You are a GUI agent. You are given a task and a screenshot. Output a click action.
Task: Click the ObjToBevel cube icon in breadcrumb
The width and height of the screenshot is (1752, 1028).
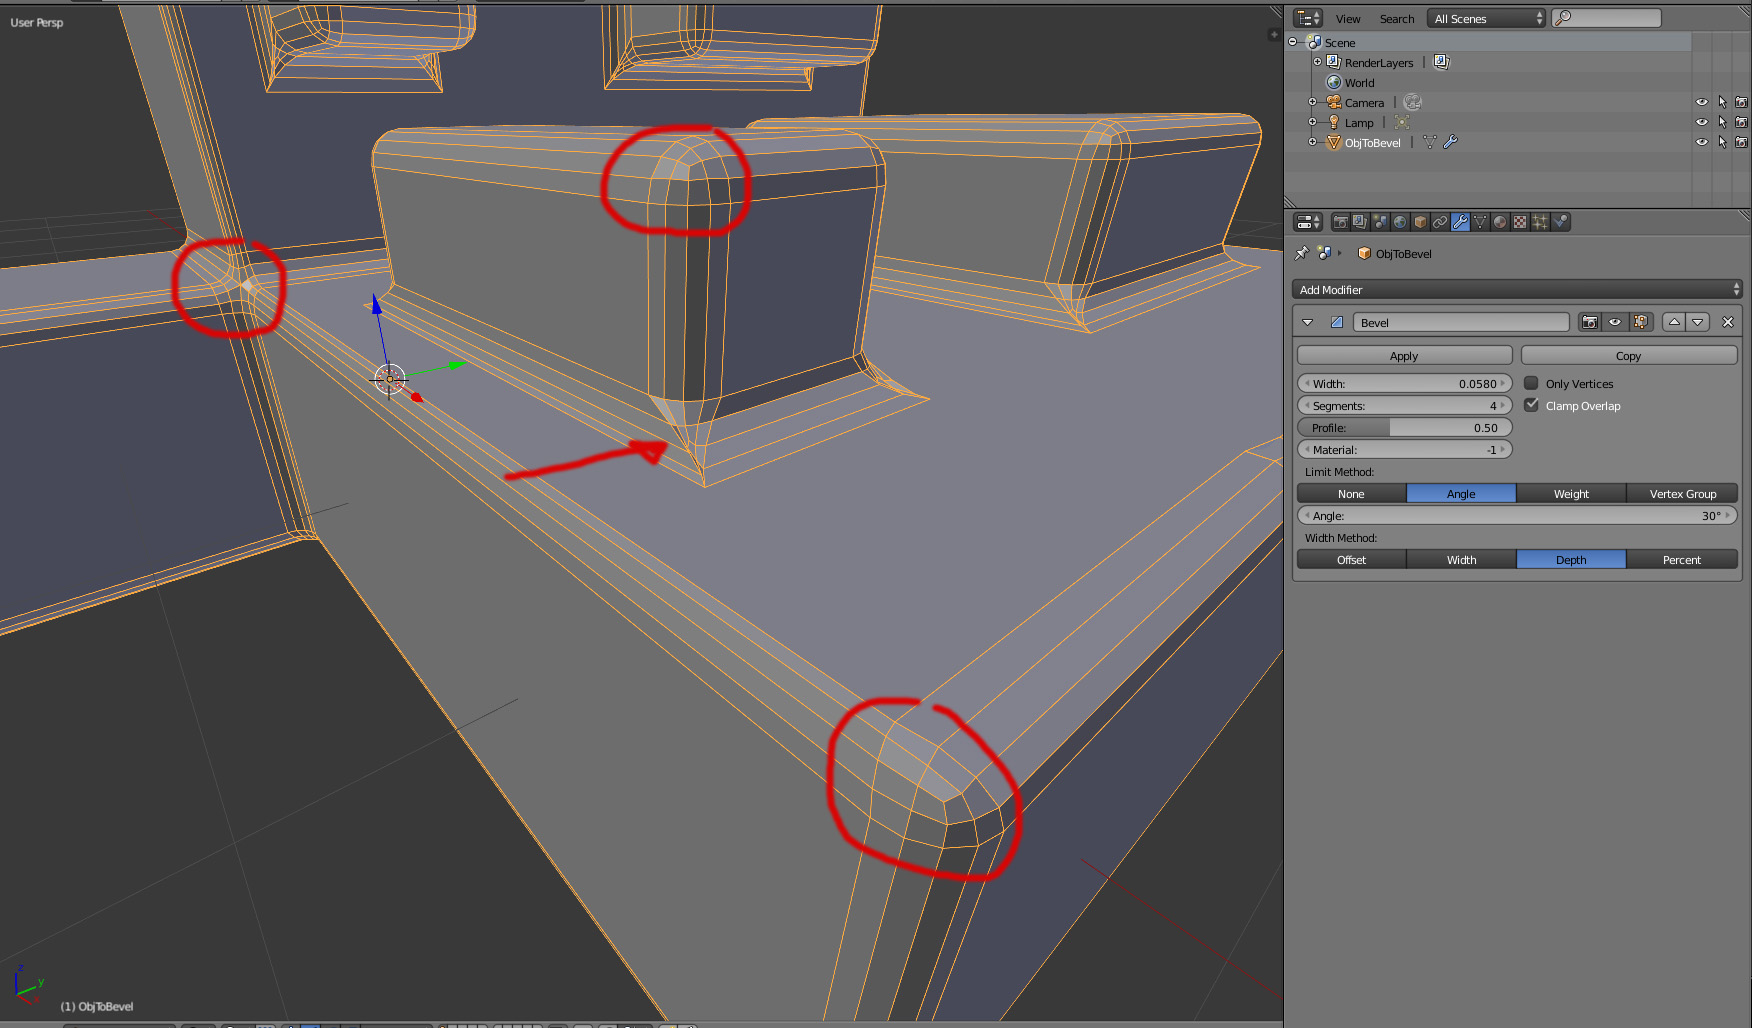click(1364, 253)
